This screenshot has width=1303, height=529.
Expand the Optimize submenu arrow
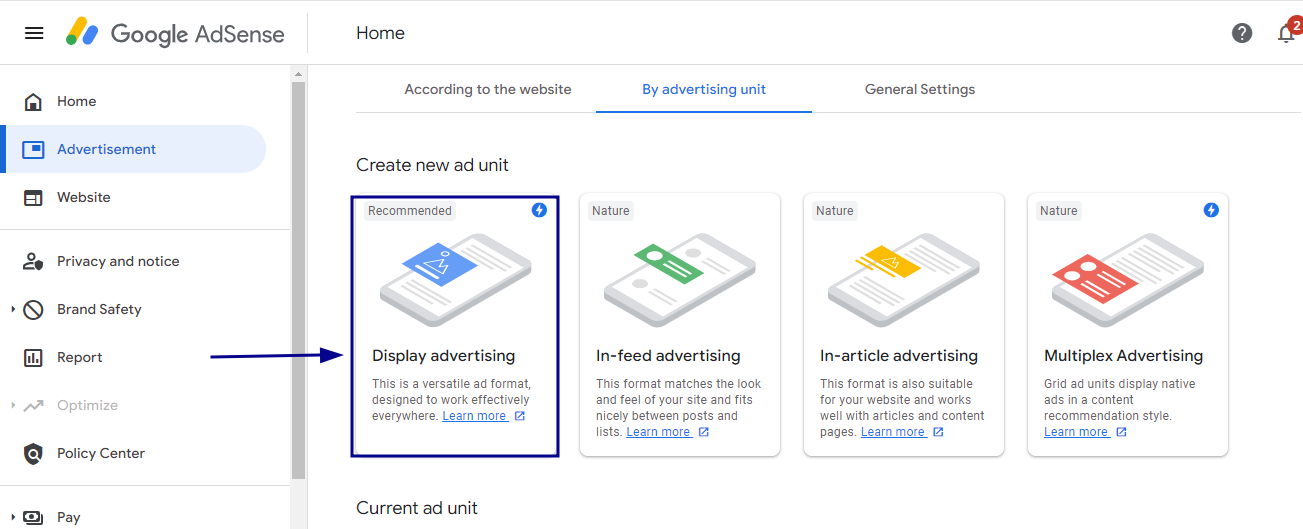point(13,405)
